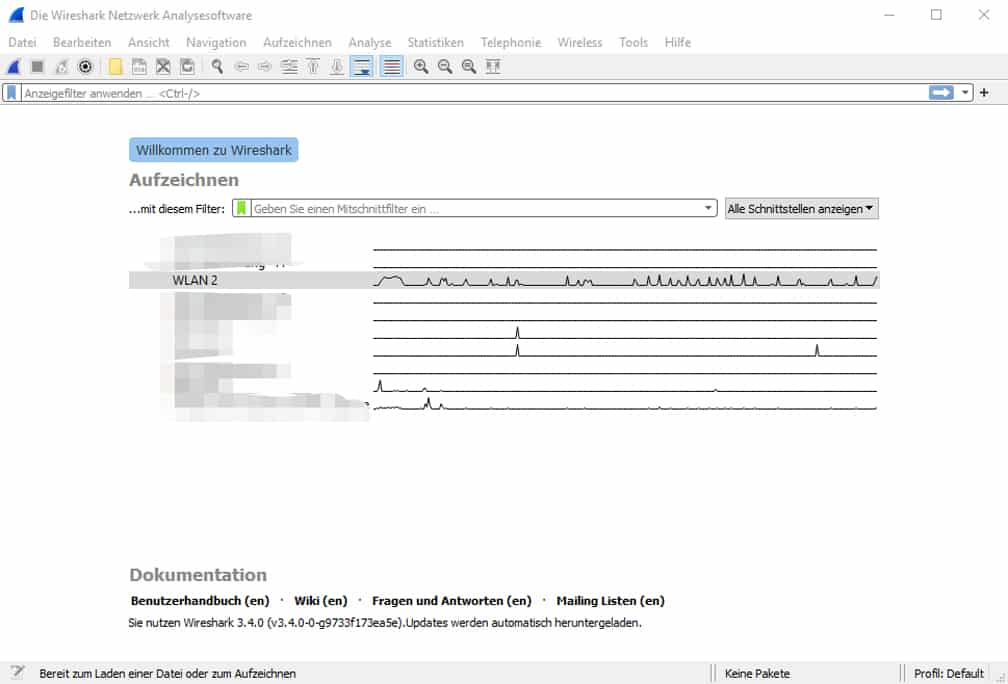This screenshot has height=684, width=1008.
Task: Click Profil: Default in the status bar
Action: (x=948, y=674)
